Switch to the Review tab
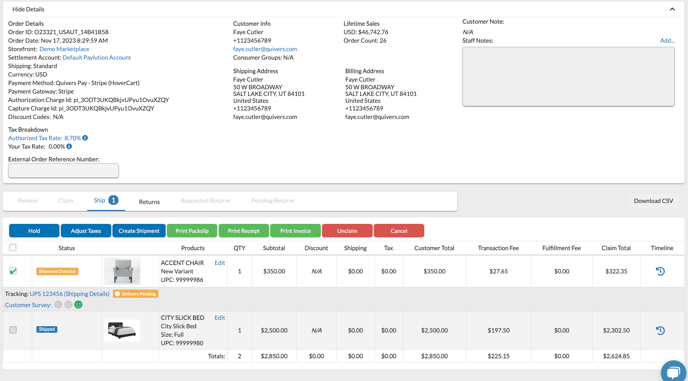688x381 pixels. [28, 201]
